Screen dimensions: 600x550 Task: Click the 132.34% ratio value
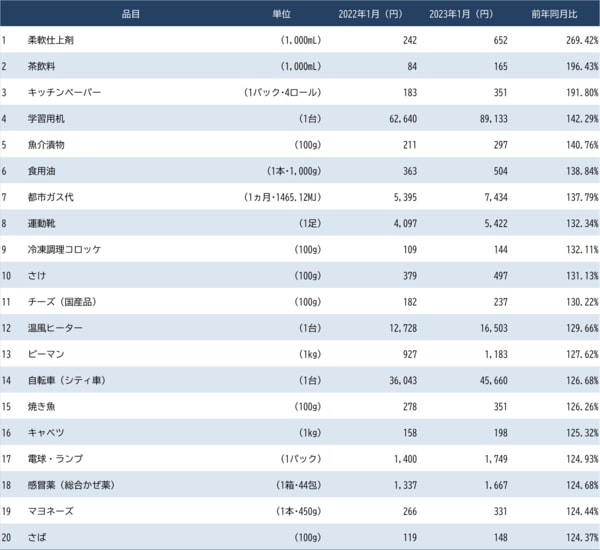(x=582, y=223)
